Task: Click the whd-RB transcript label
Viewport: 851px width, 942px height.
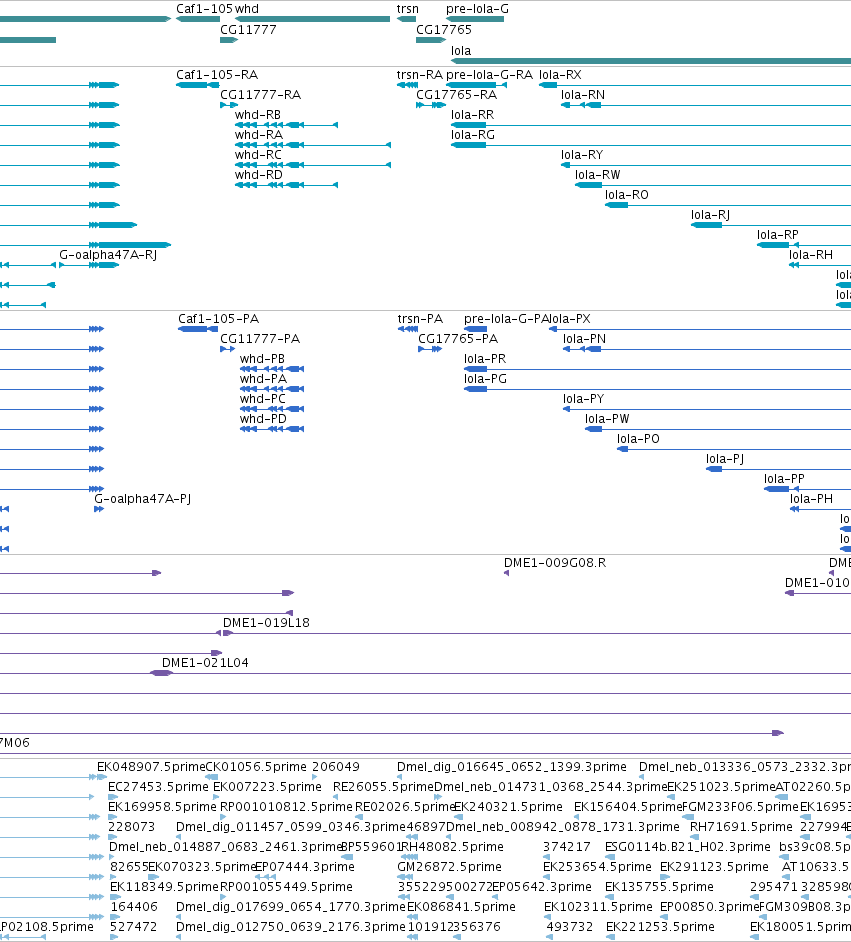Action: 258,114
